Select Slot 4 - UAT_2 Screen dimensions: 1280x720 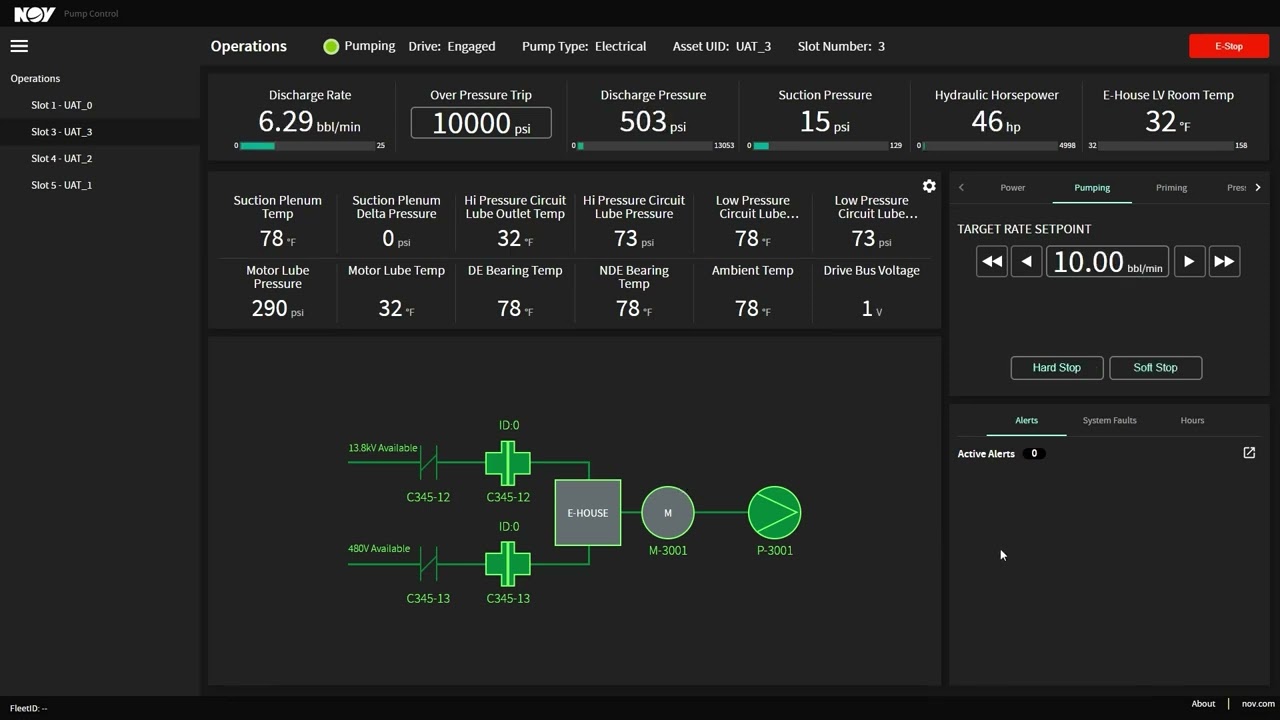(x=100, y=158)
